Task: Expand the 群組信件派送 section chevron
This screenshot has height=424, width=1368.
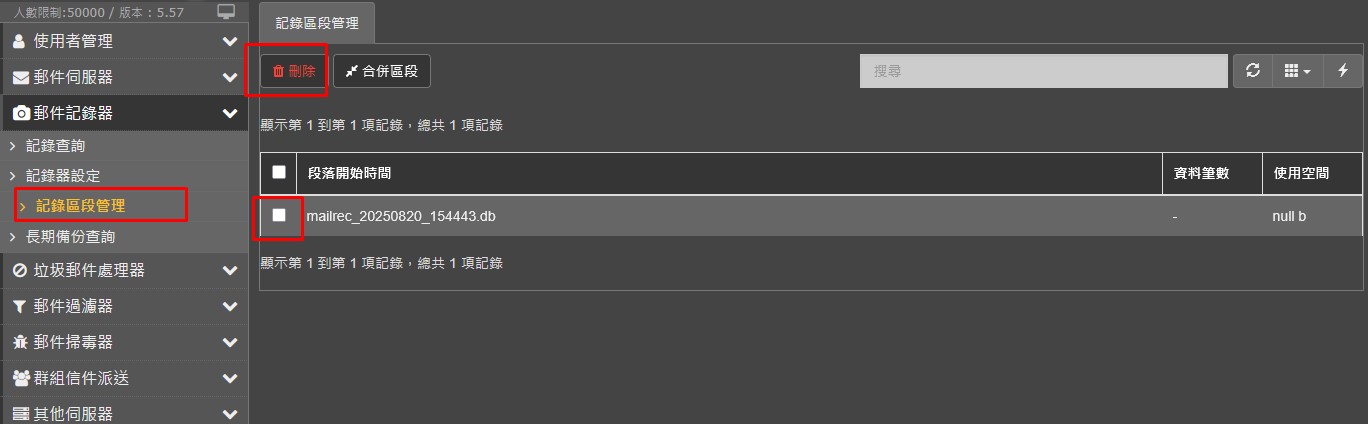Action: click(x=230, y=379)
